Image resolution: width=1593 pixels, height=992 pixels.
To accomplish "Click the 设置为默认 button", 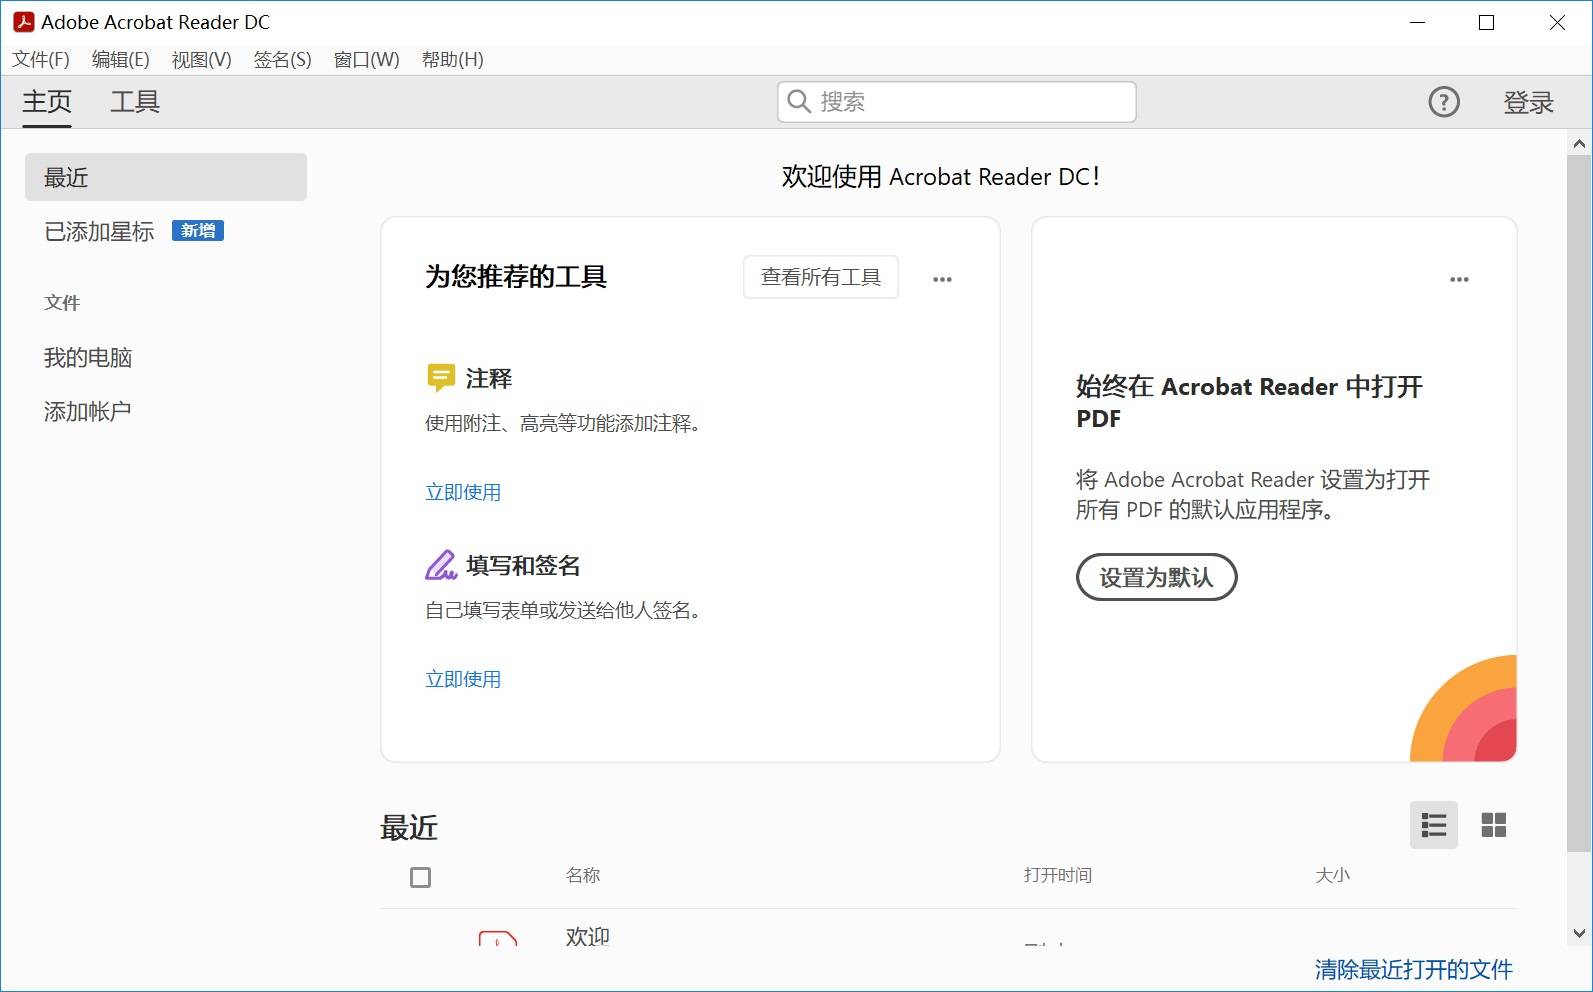I will tap(1156, 577).
